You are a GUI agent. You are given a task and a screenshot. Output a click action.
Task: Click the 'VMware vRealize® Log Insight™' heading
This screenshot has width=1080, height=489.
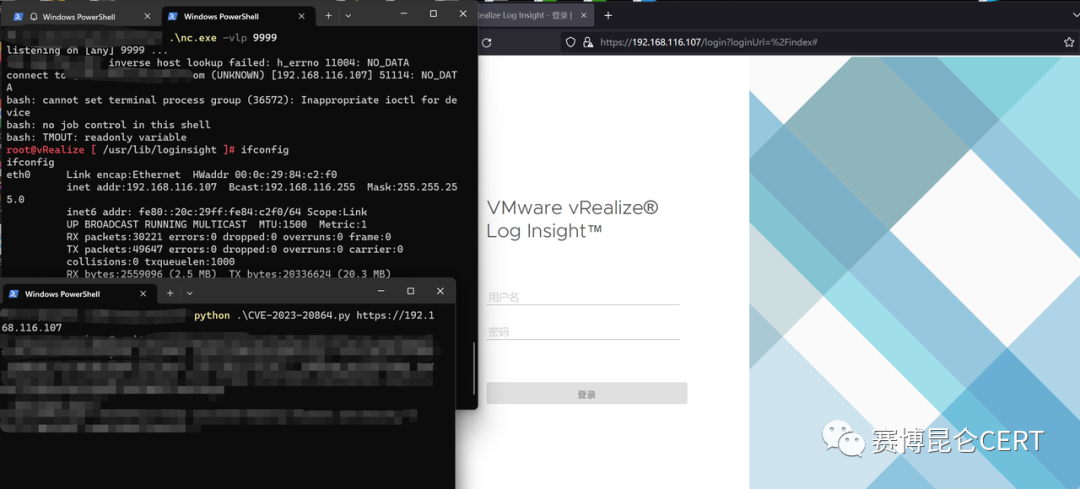click(x=572, y=219)
